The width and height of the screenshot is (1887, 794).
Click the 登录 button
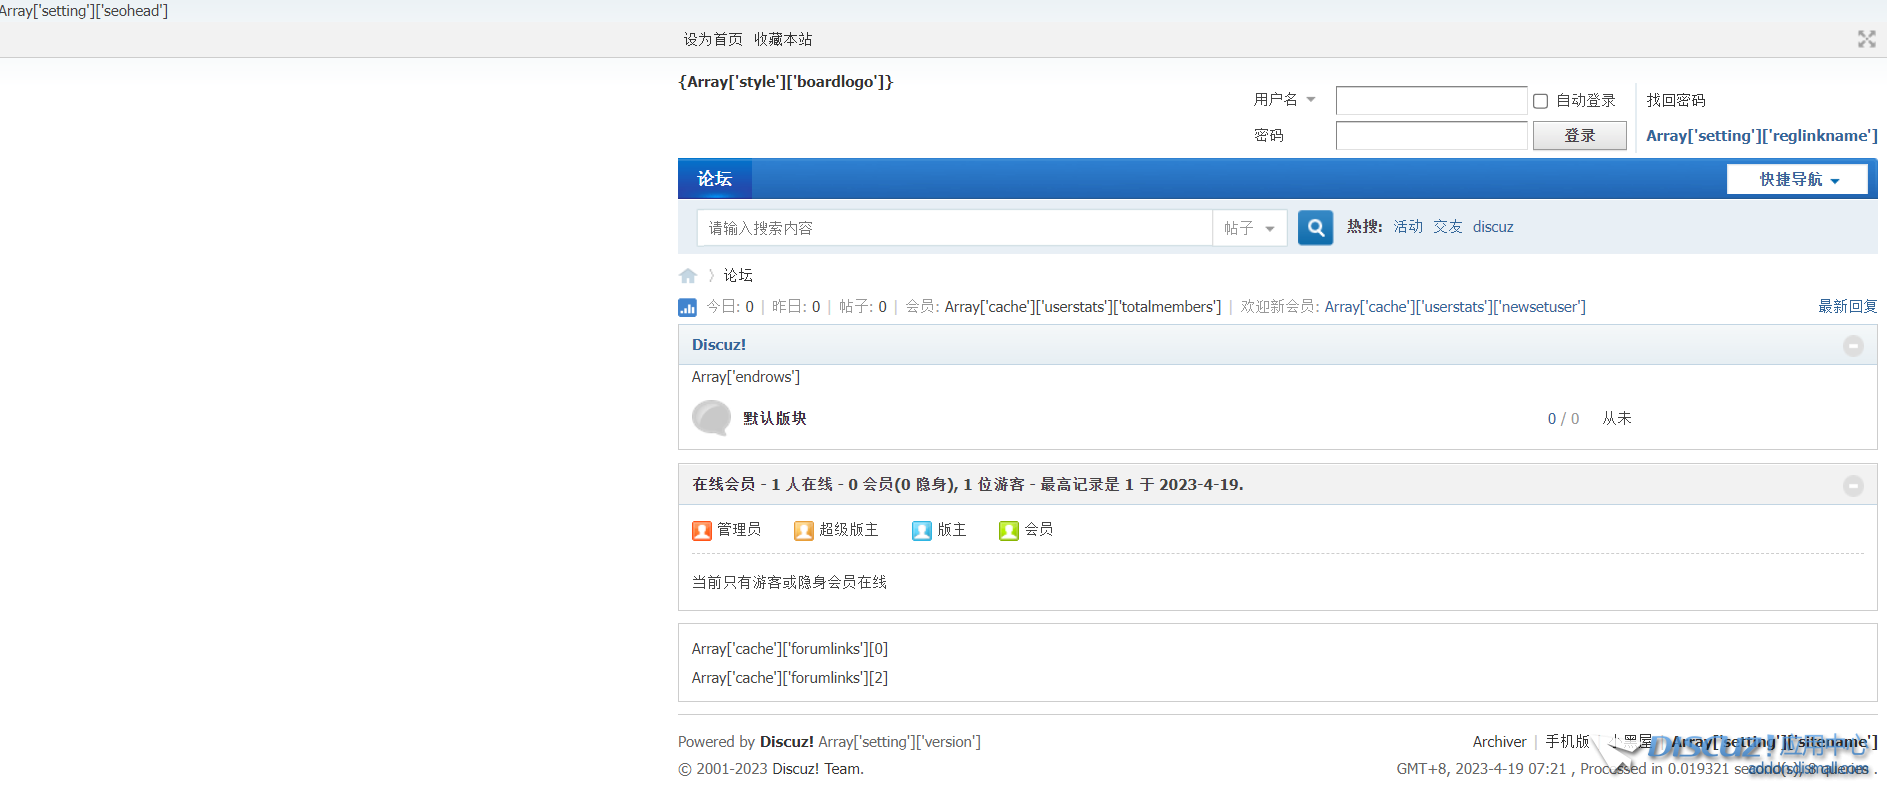(x=1580, y=135)
